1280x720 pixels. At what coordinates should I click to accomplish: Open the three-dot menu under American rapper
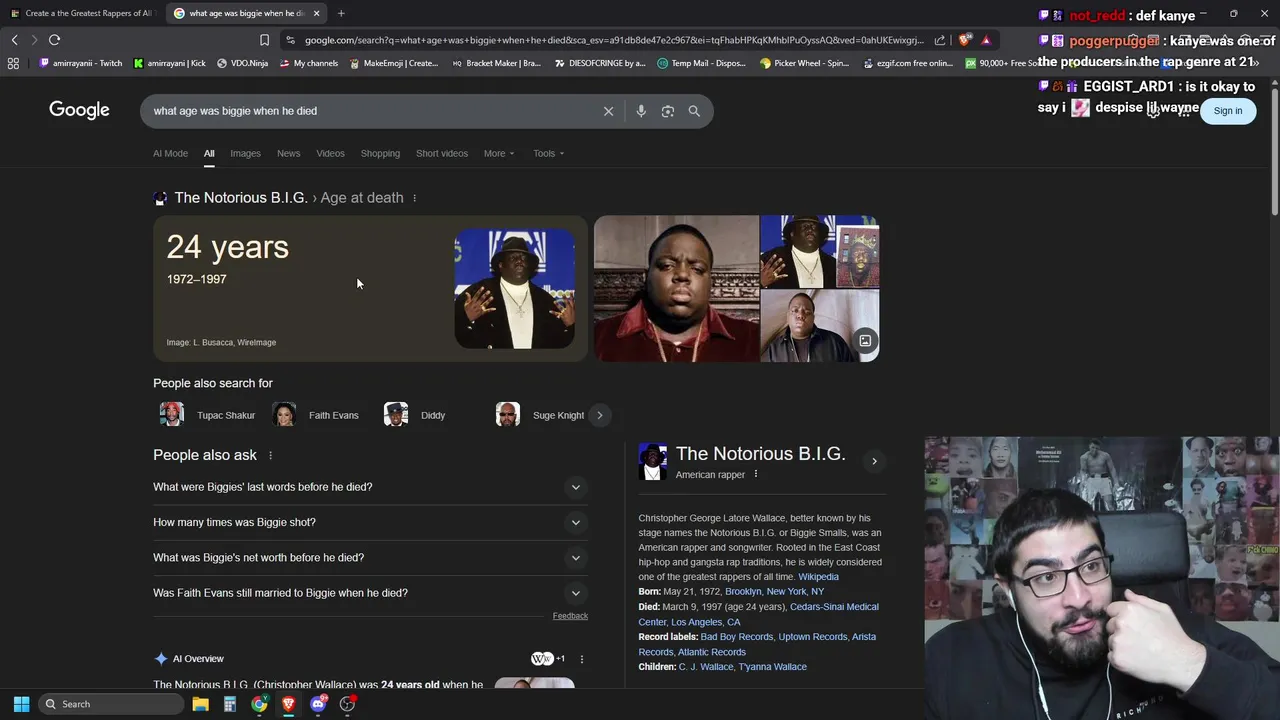click(756, 474)
